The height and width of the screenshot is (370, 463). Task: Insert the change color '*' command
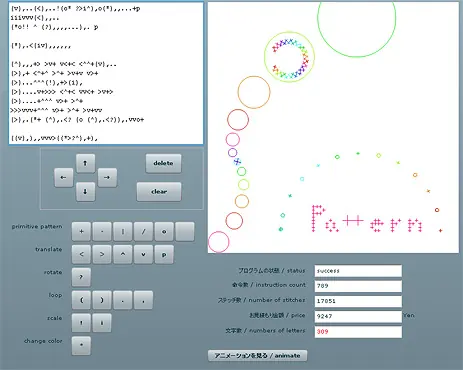click(x=81, y=346)
